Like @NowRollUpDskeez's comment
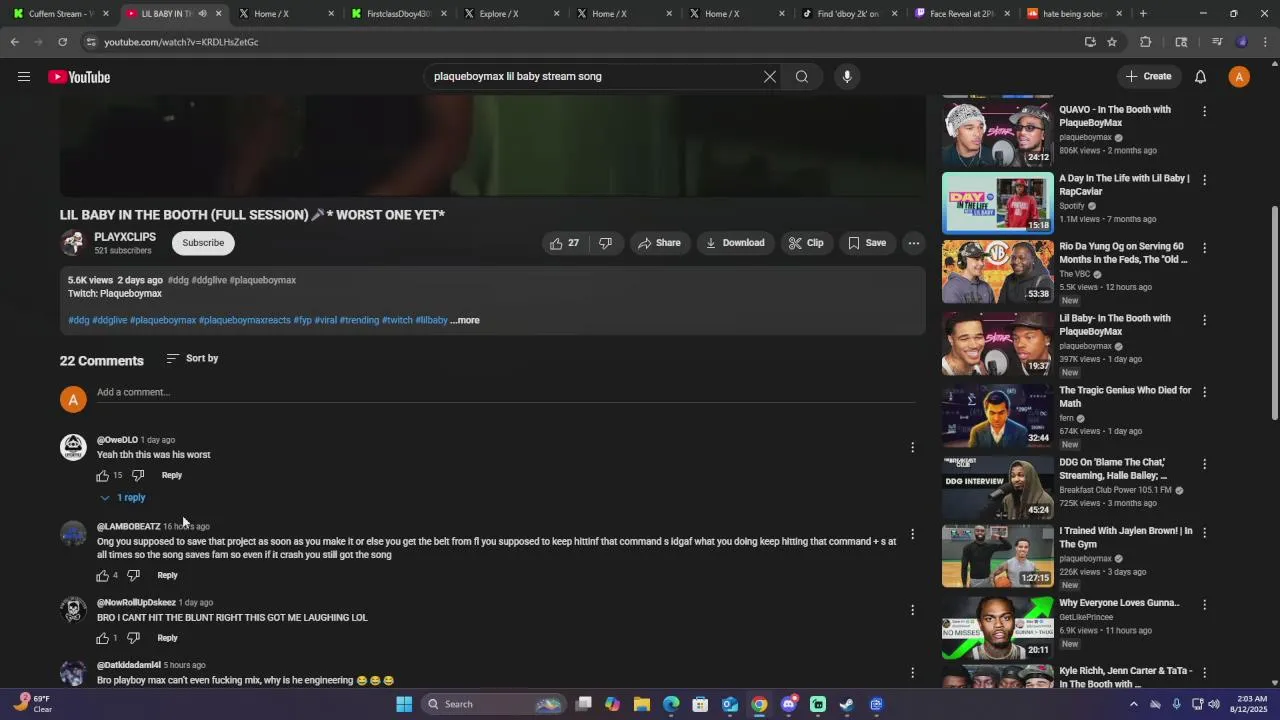1280x720 pixels. click(x=102, y=638)
